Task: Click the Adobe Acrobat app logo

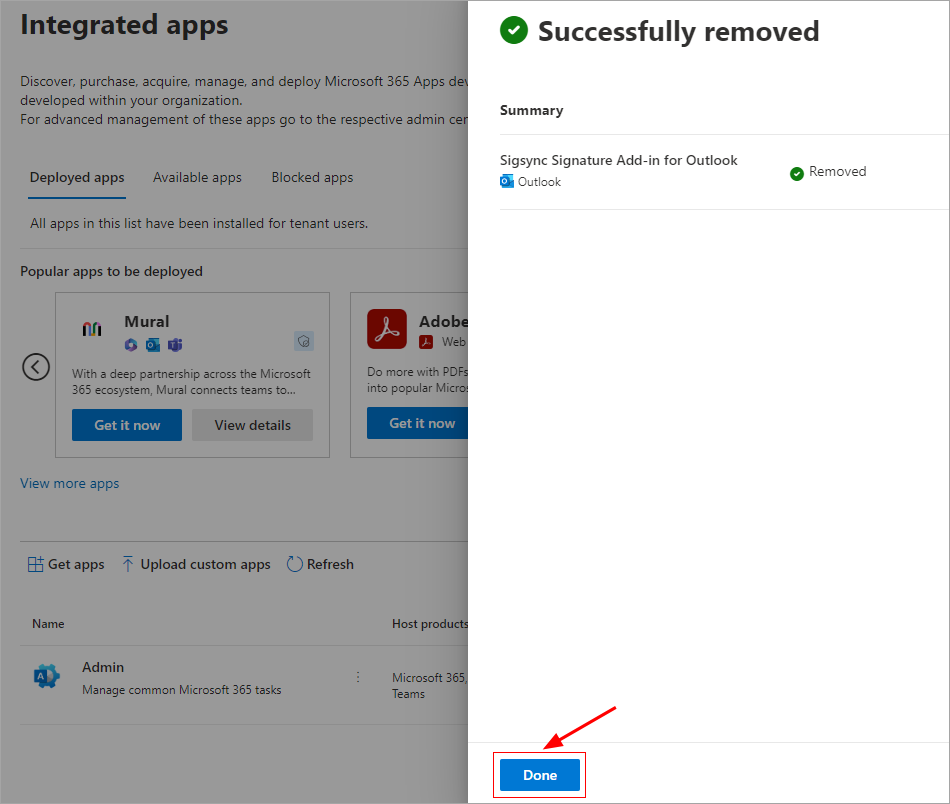Action: (387, 329)
